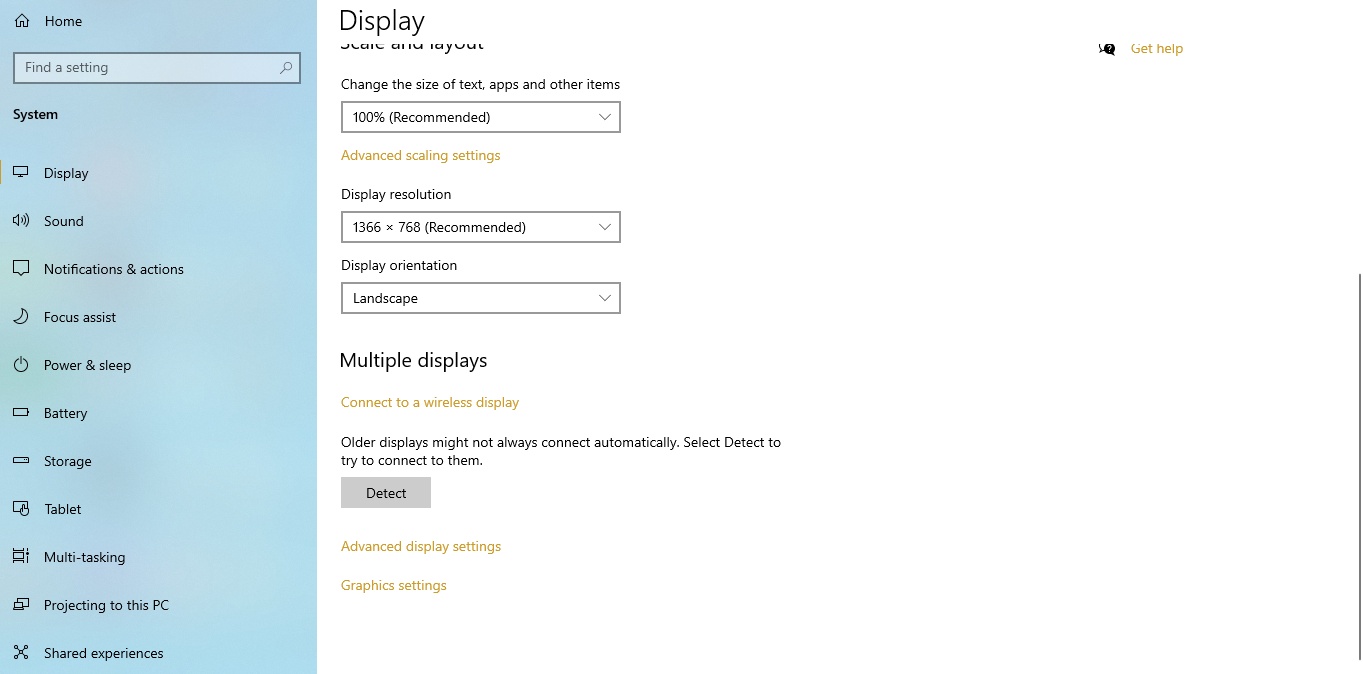This screenshot has height=674, width=1363.
Task: Click the Power & sleep icon
Action: (x=21, y=365)
